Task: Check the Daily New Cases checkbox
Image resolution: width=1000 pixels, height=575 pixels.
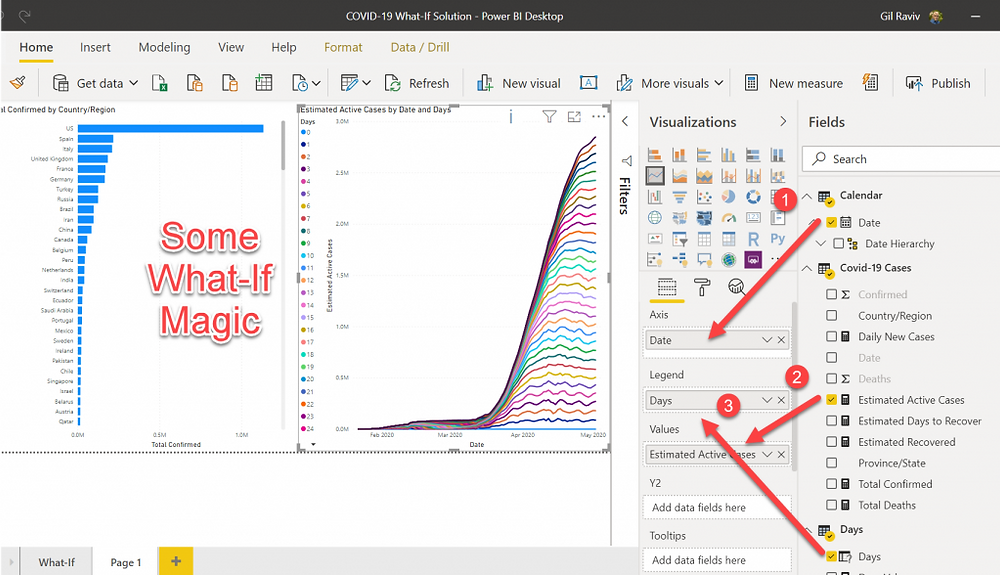Action: (x=832, y=337)
